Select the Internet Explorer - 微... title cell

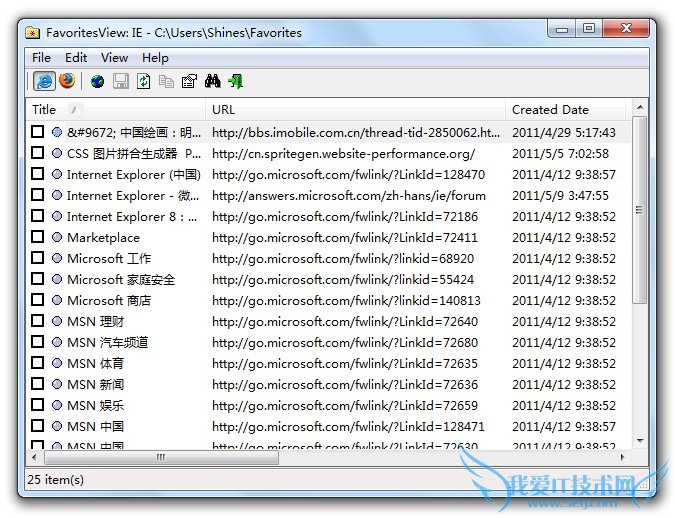133,195
